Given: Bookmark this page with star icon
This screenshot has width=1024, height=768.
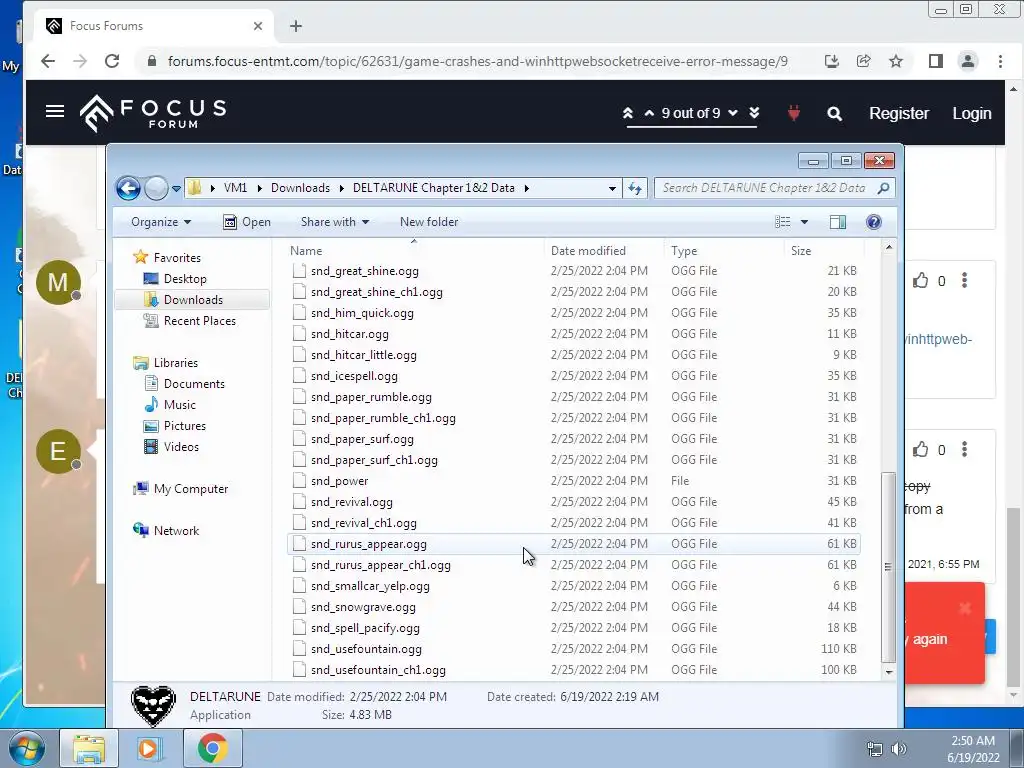Looking at the screenshot, I should tap(896, 61).
